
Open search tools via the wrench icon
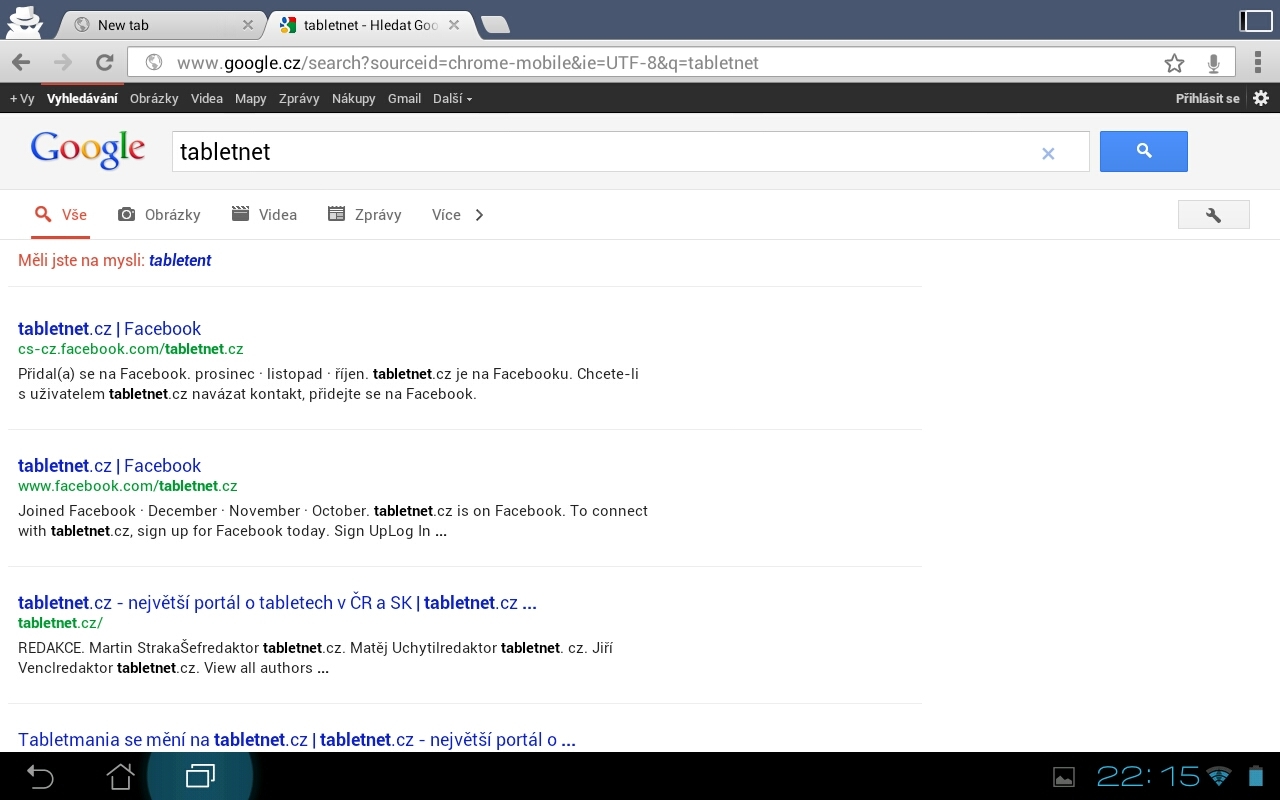click(1213, 214)
